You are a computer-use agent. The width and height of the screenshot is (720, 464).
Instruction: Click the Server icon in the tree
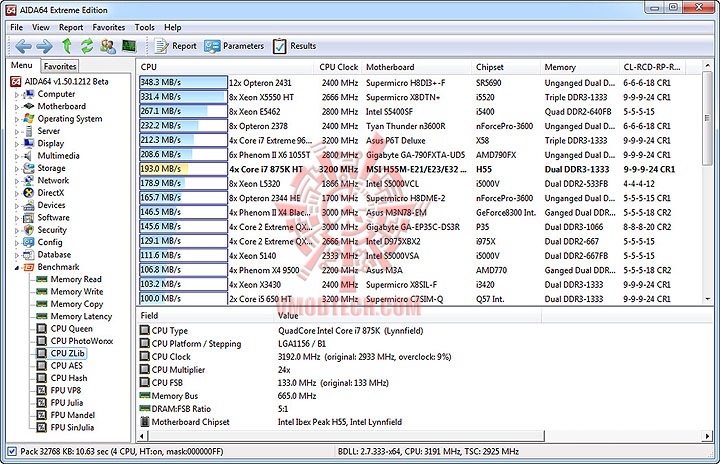(28, 131)
